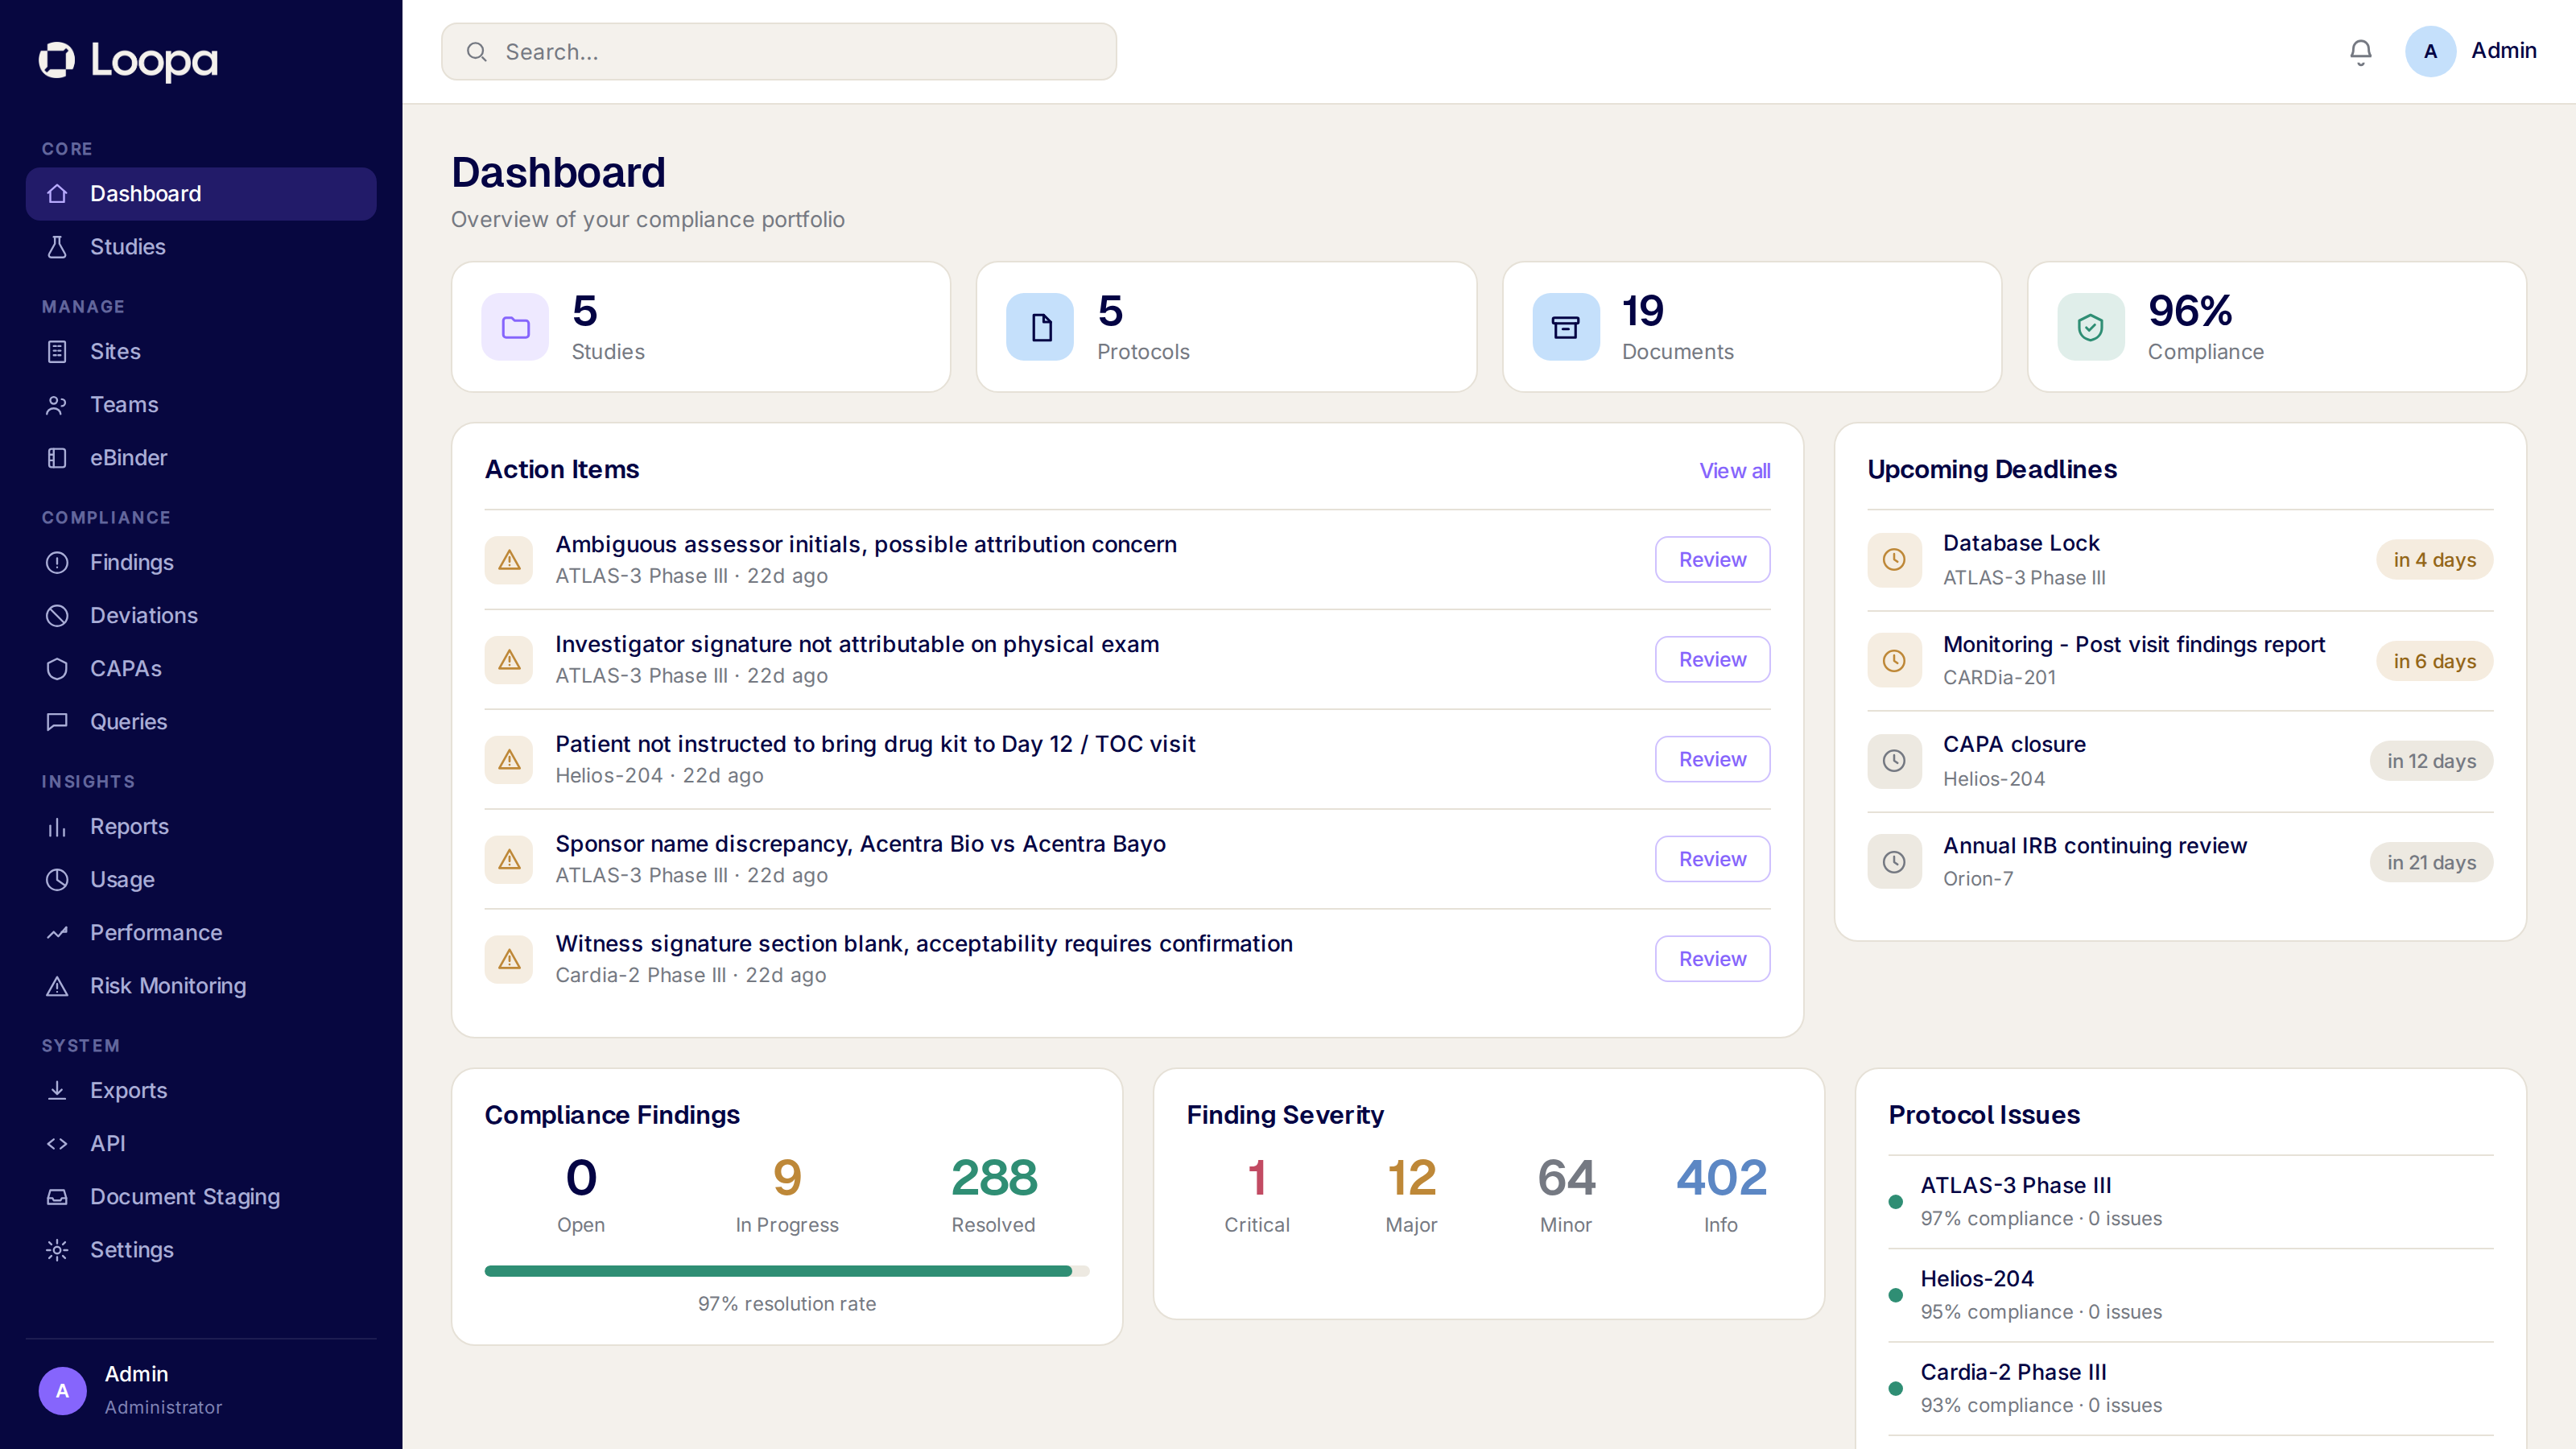Click the 9 In Progress count
The image size is (2576, 1449).
[787, 1178]
